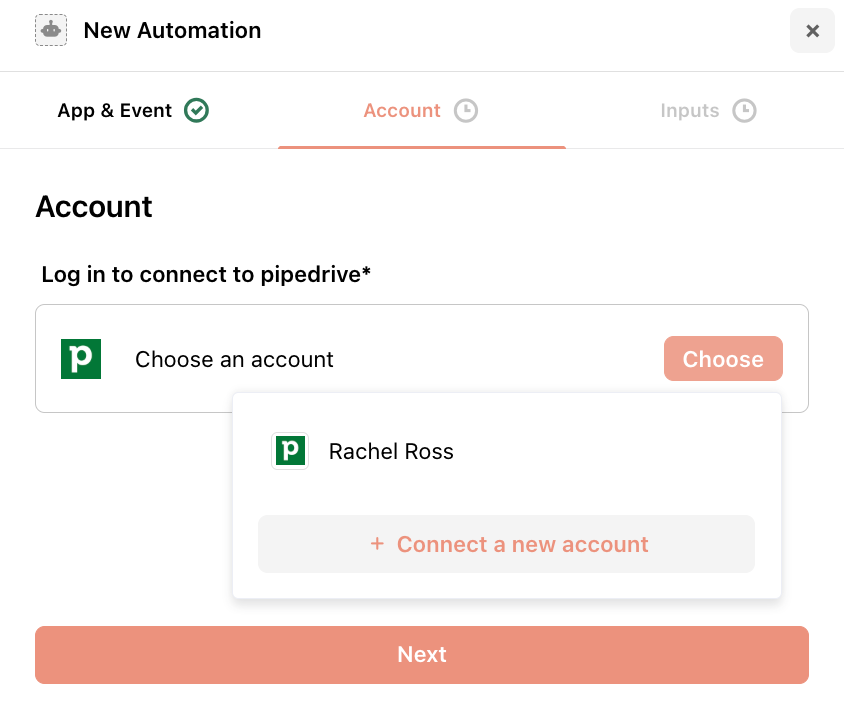The height and width of the screenshot is (710, 844).
Task: Proceed with the Next button
Action: [x=422, y=655]
